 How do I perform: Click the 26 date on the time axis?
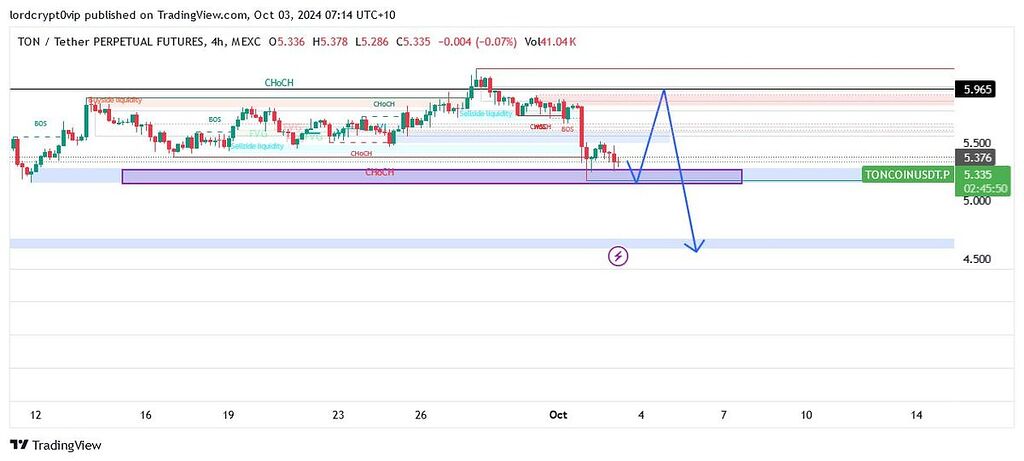(421, 414)
